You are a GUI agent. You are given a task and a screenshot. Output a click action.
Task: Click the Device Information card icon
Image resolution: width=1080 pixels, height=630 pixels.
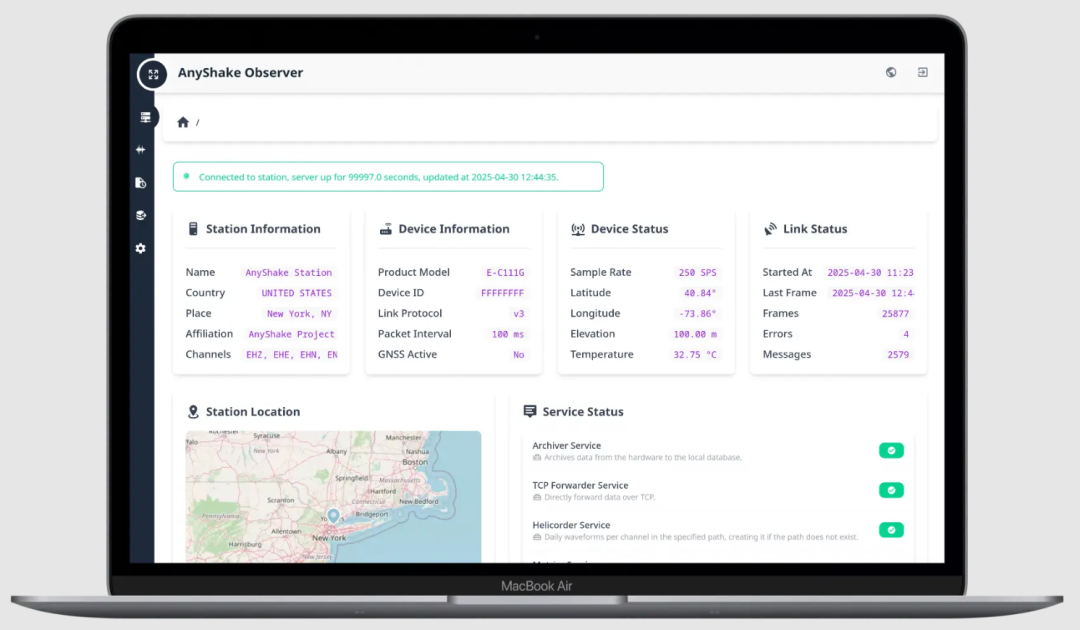tap(386, 229)
